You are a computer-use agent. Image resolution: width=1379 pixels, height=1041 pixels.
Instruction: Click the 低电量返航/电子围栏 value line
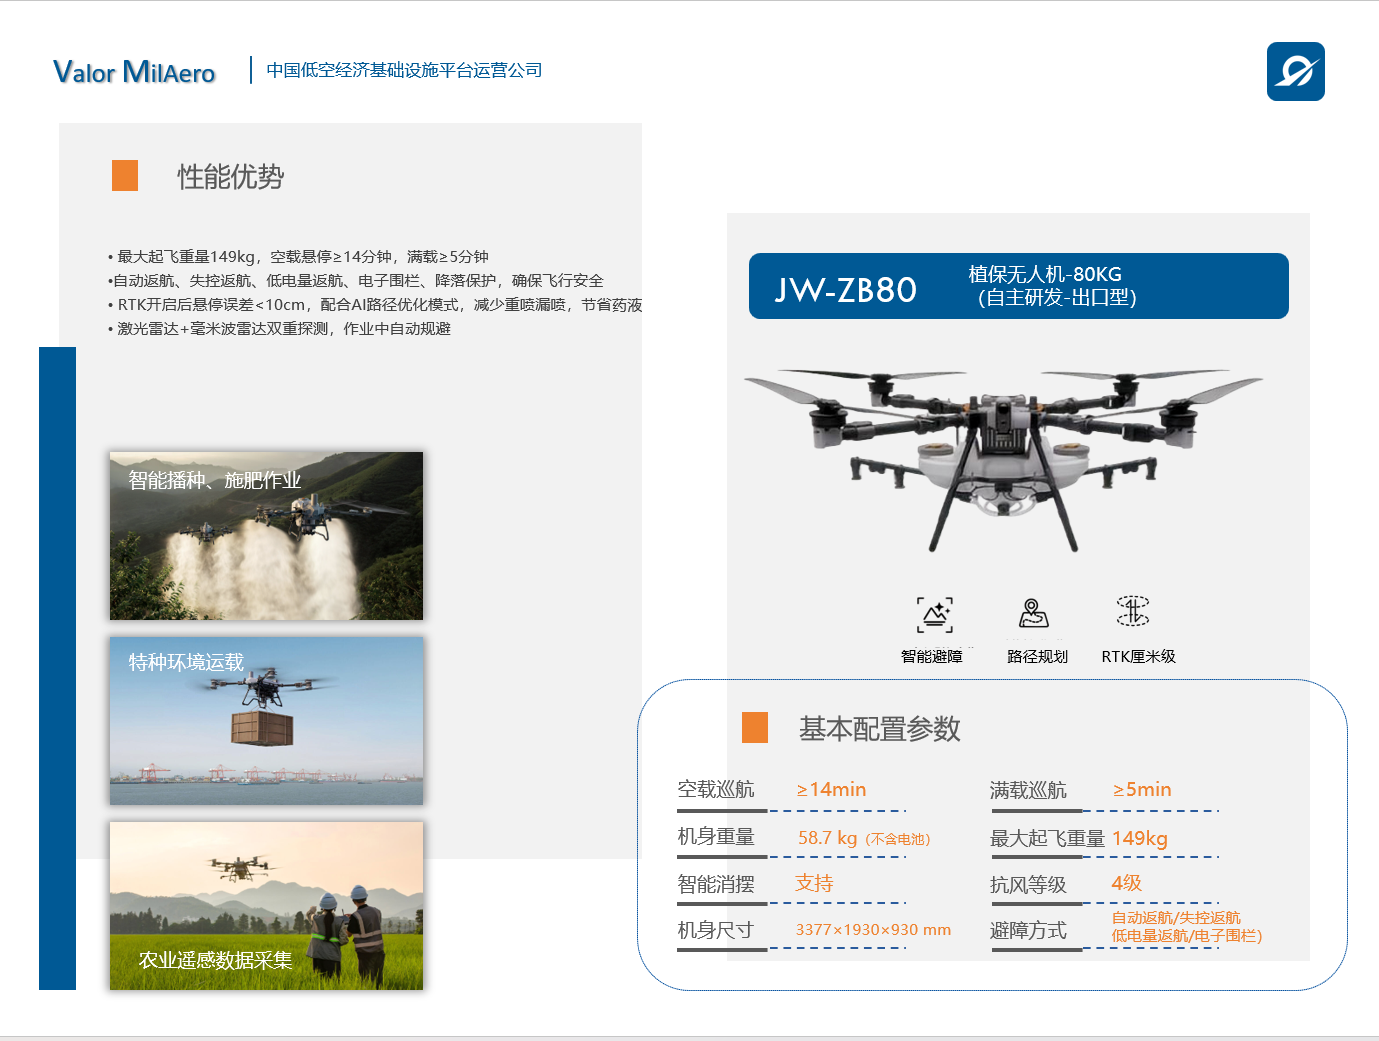point(1187,936)
